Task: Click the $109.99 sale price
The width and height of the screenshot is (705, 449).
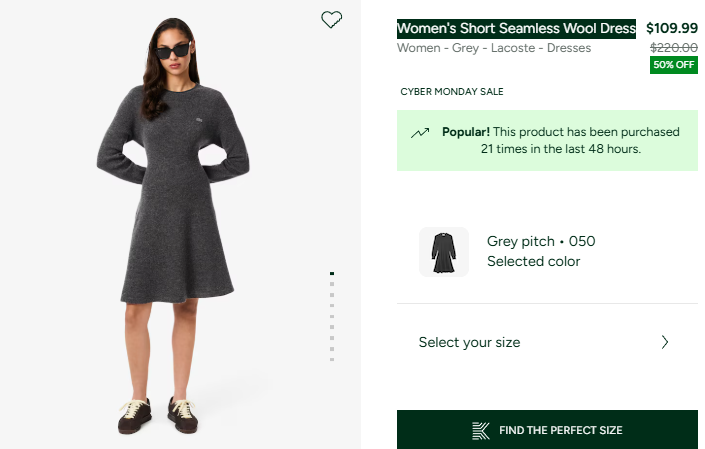Action: tap(672, 28)
